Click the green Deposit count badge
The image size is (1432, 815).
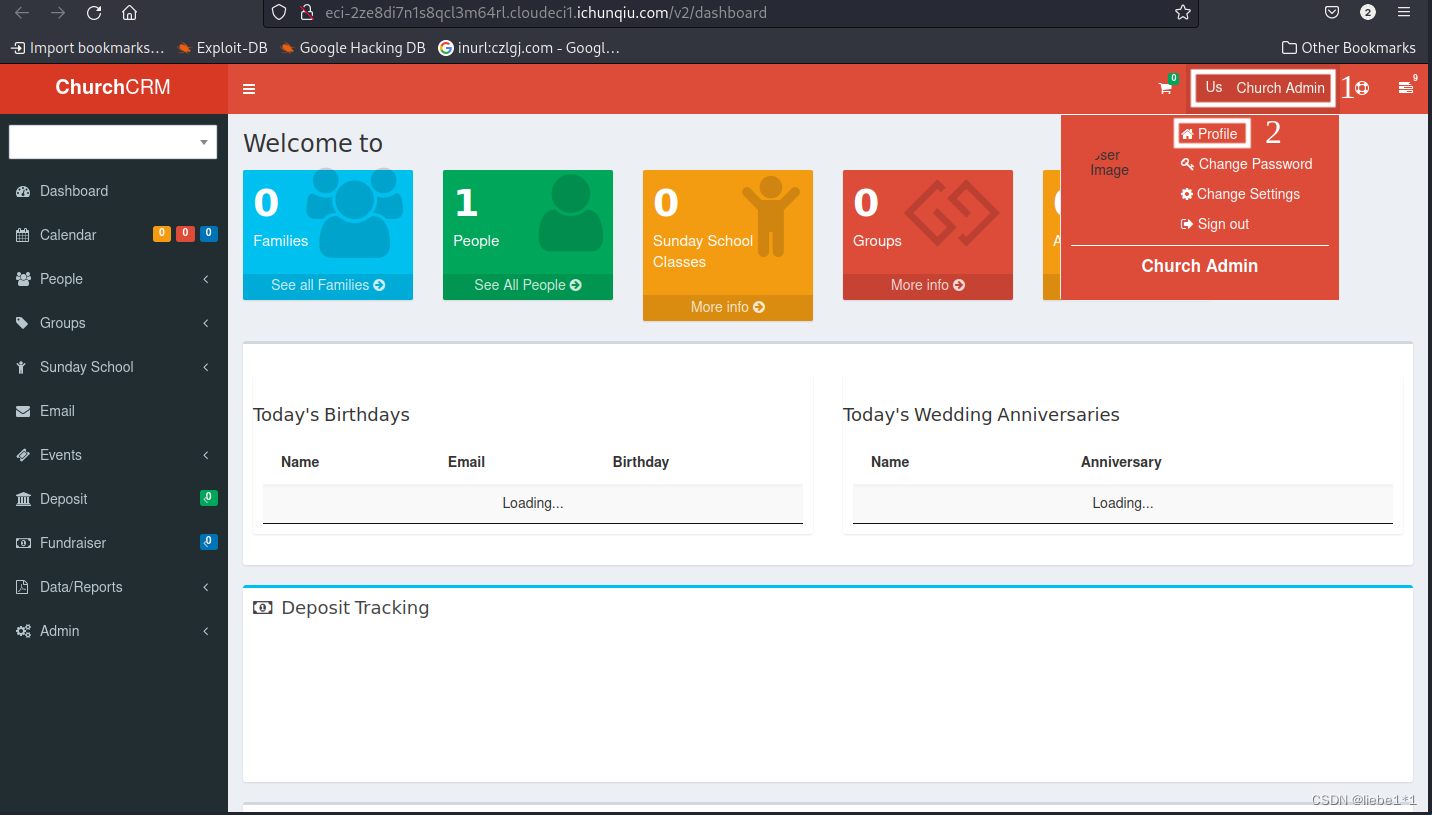[209, 497]
